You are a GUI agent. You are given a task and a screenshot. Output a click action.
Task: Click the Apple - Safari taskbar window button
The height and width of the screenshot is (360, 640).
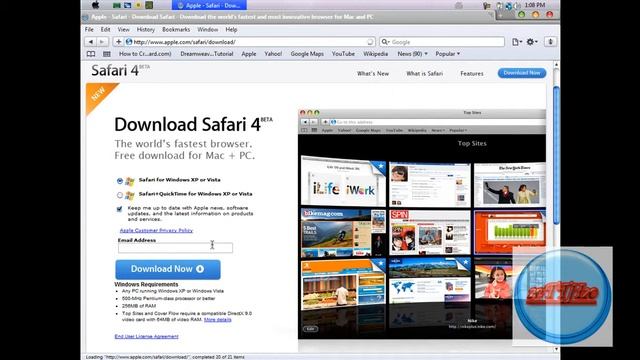209,5
